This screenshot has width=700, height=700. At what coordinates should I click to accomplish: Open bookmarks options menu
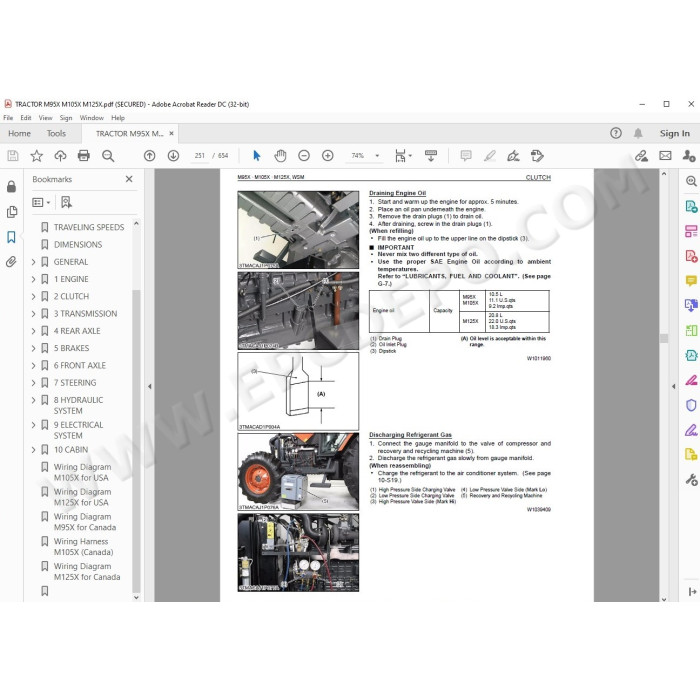click(41, 202)
